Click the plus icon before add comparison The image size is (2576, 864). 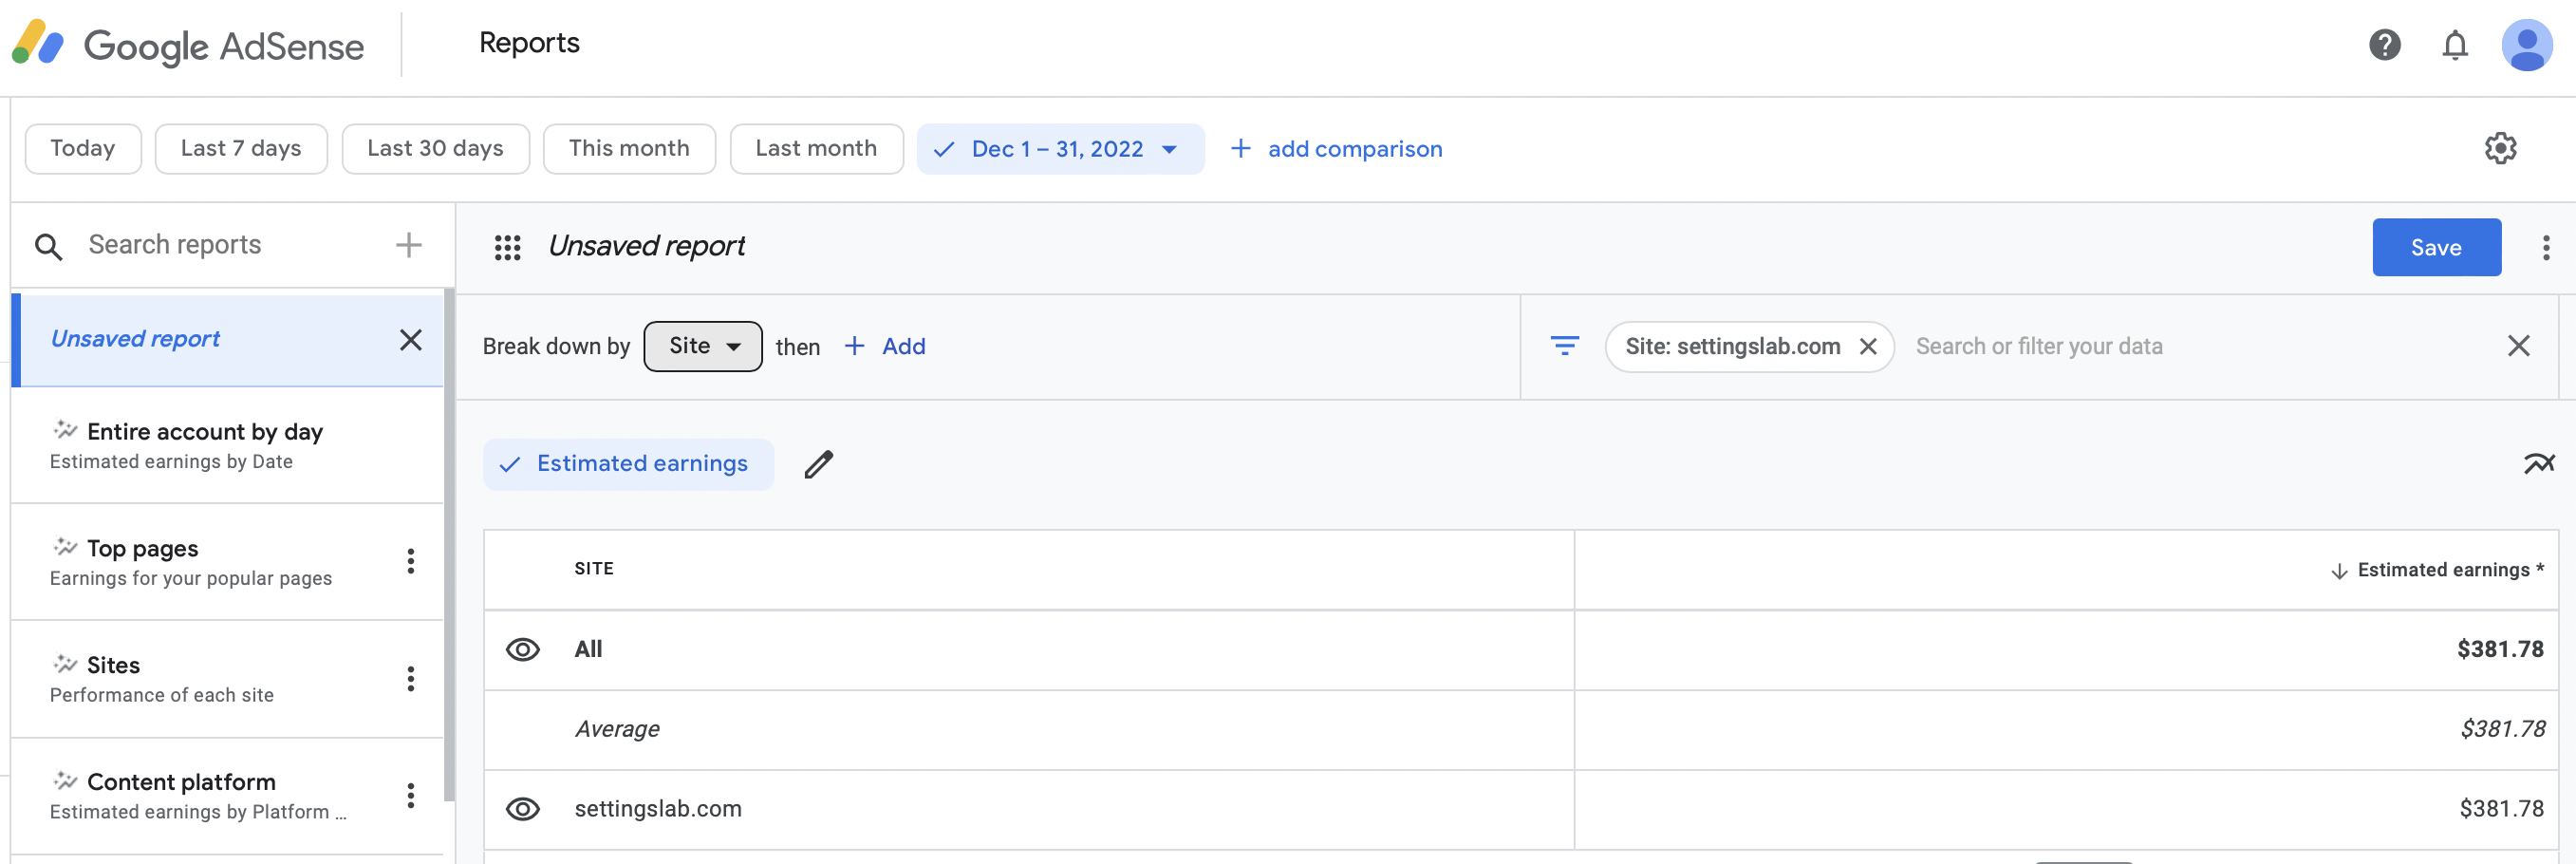[1240, 148]
